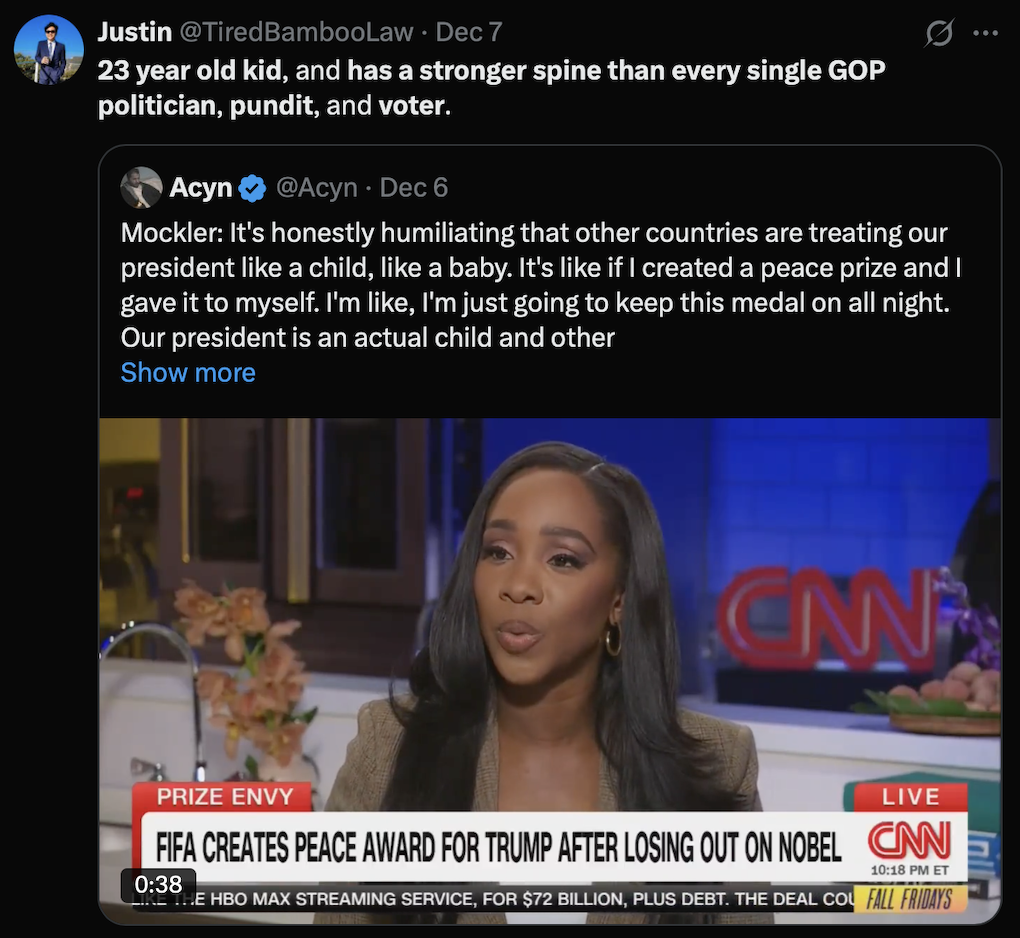
Task: Open the Dec 7 post timestamp
Action: tap(468, 32)
